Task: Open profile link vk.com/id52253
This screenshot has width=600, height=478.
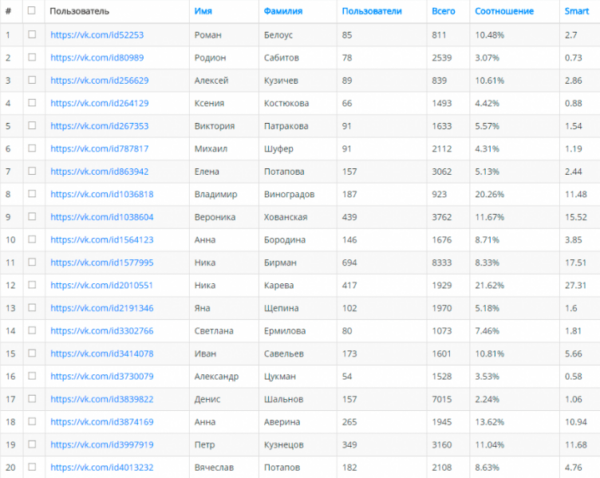Action: coord(97,35)
